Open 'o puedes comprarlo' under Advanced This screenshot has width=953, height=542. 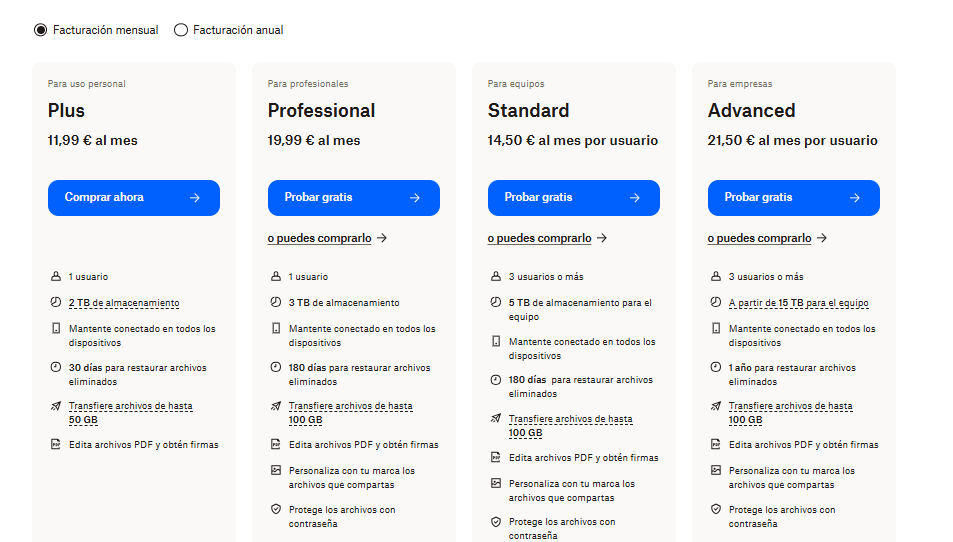point(767,239)
